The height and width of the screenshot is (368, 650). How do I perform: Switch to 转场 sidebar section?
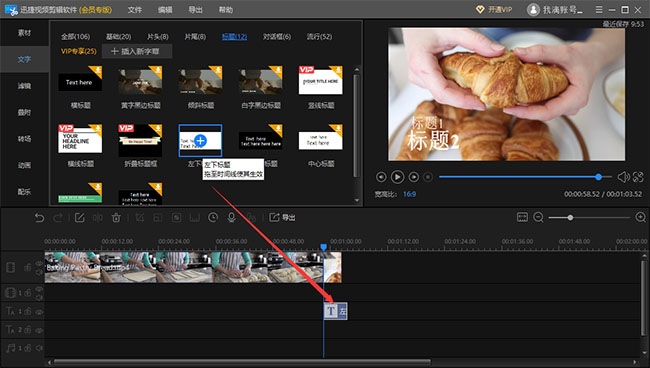pyautogui.click(x=24, y=139)
